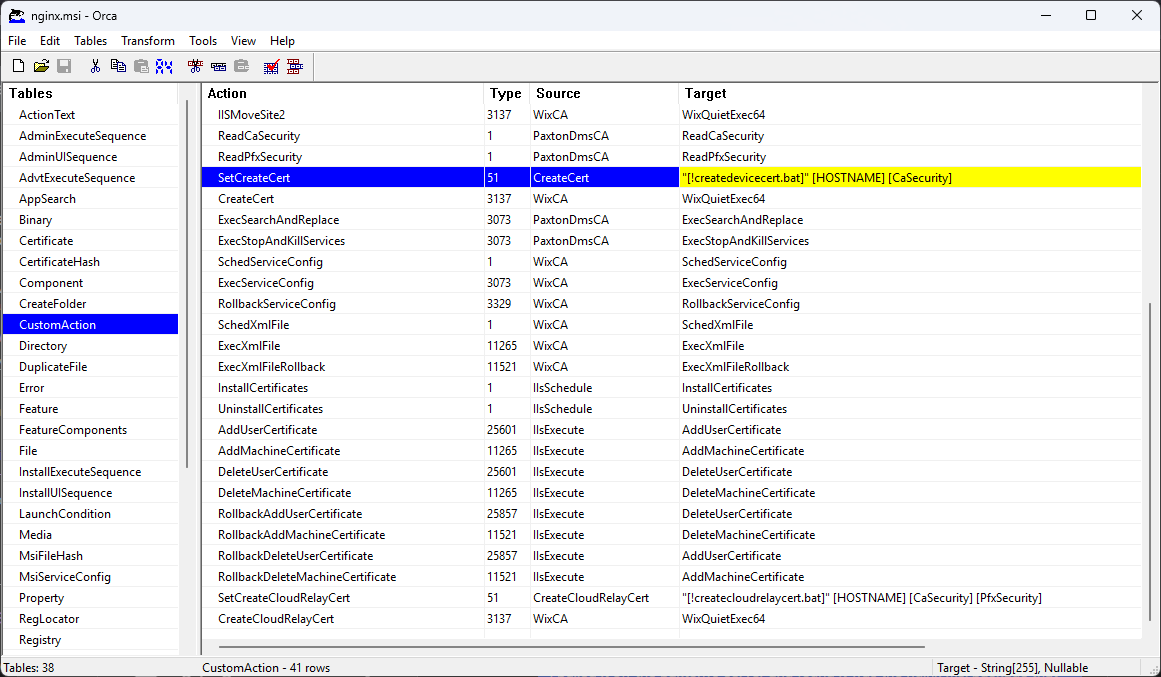
Task: Click the New file toolbar icon
Action: (x=18, y=67)
